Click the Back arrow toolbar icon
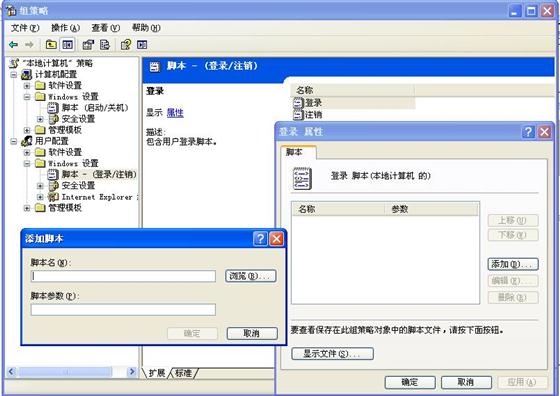The height and width of the screenshot is (396, 560). (x=14, y=45)
